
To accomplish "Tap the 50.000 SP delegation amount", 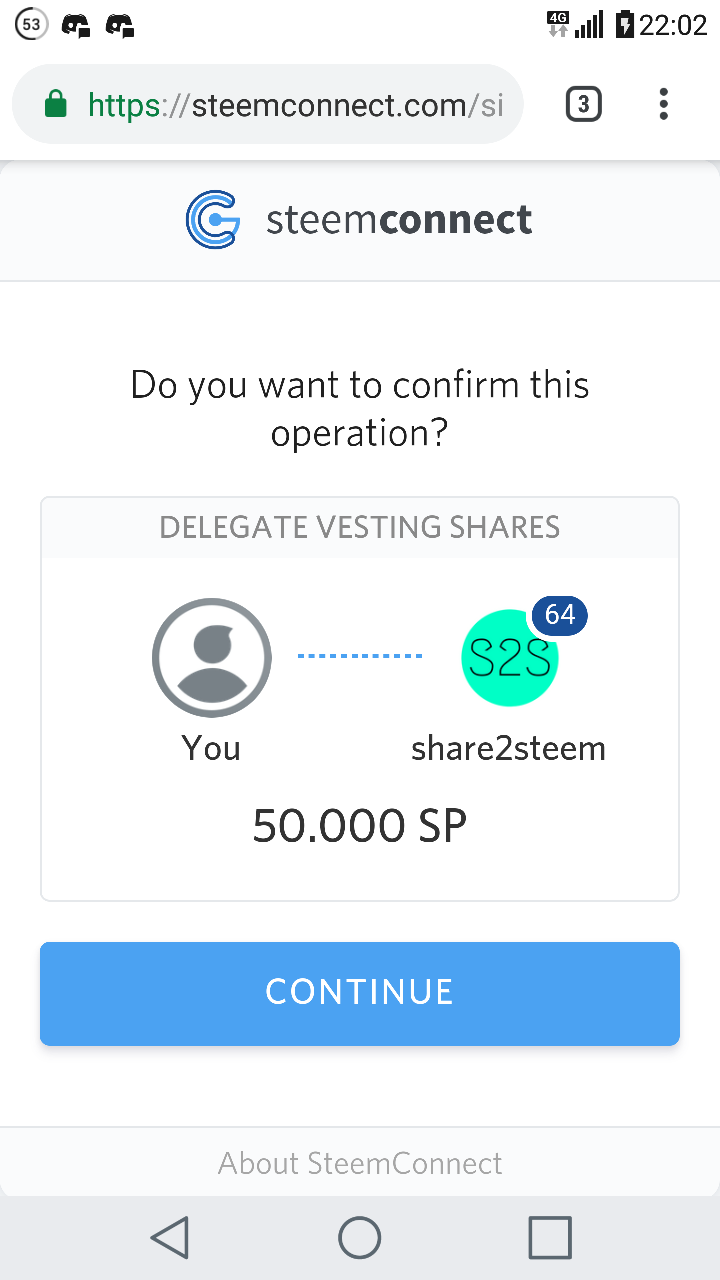I will tap(360, 826).
